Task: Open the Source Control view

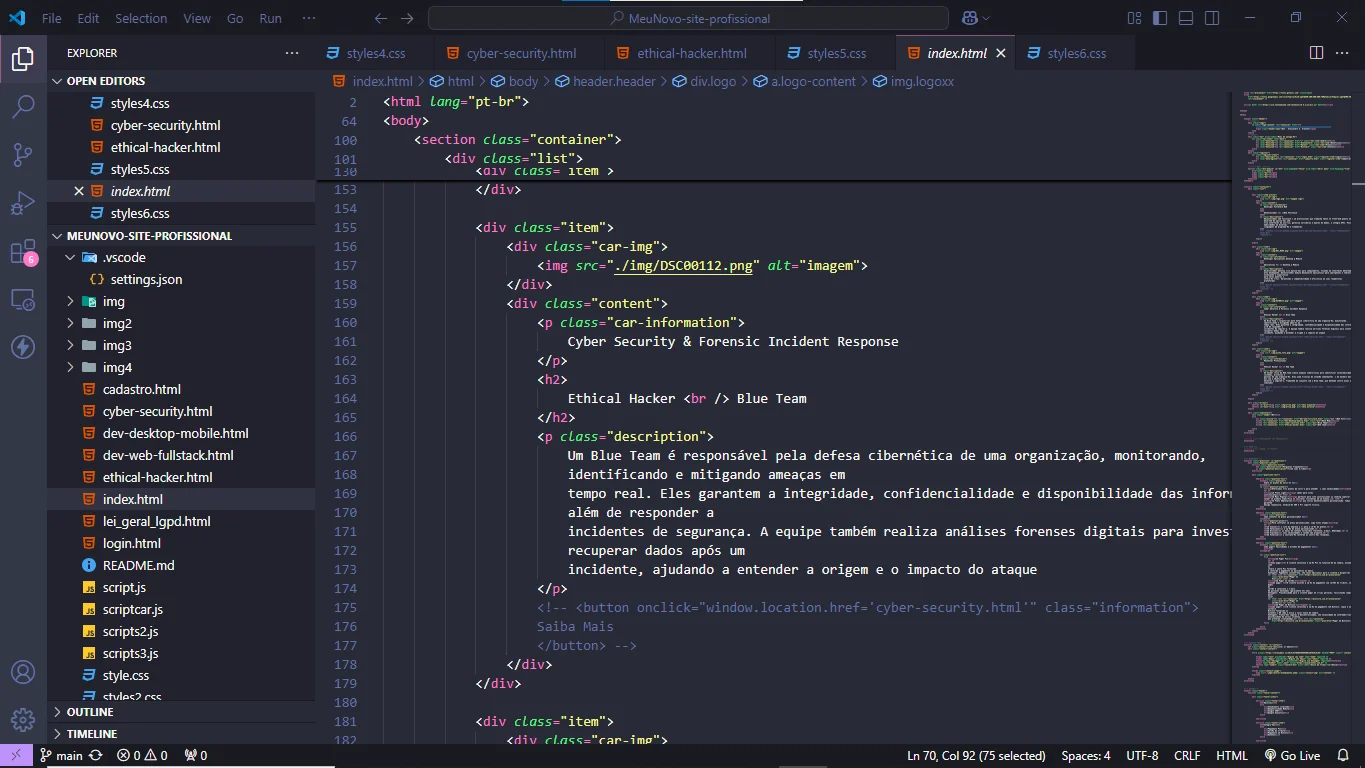Action: point(23,154)
